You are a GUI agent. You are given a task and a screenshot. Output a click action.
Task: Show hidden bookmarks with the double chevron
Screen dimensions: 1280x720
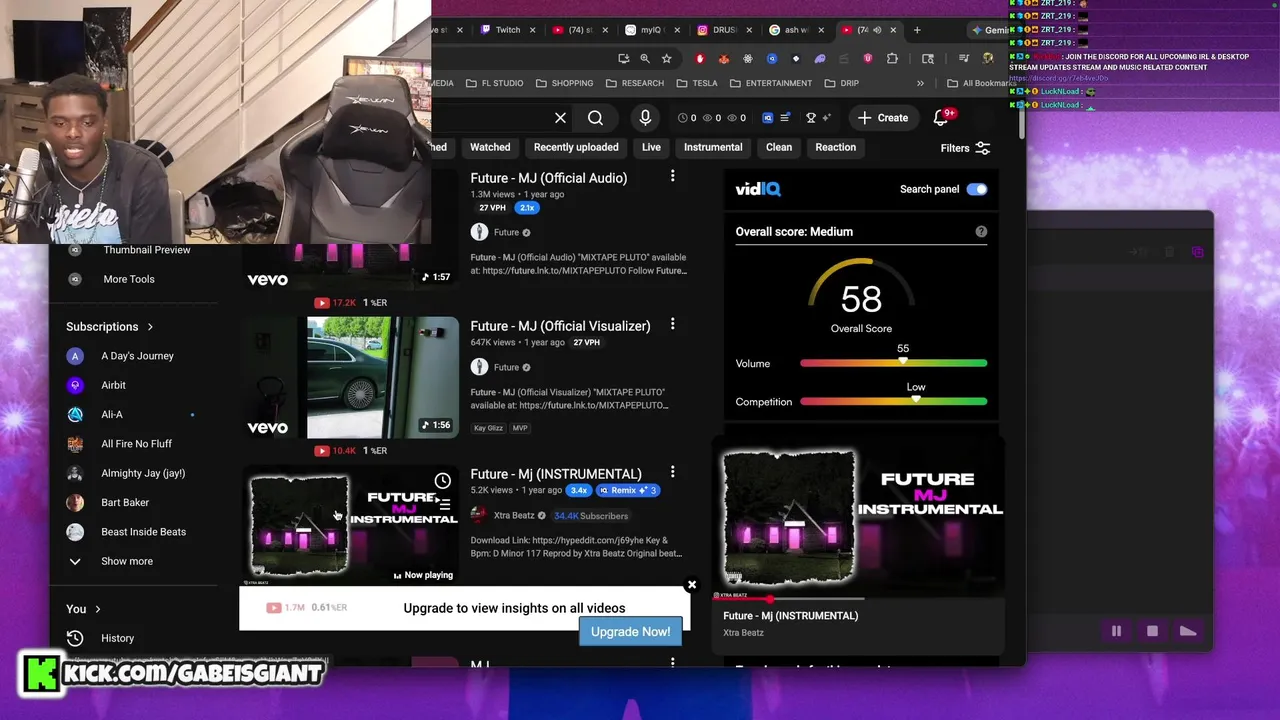tap(920, 83)
